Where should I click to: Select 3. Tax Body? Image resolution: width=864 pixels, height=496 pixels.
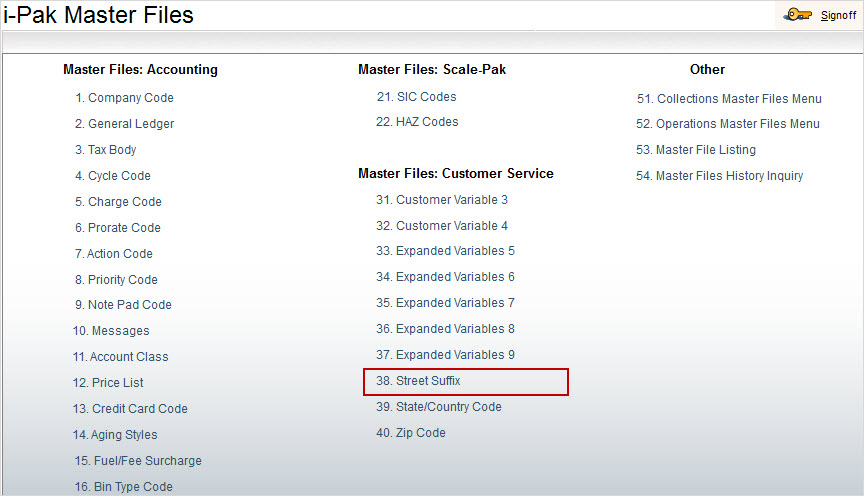[106, 150]
